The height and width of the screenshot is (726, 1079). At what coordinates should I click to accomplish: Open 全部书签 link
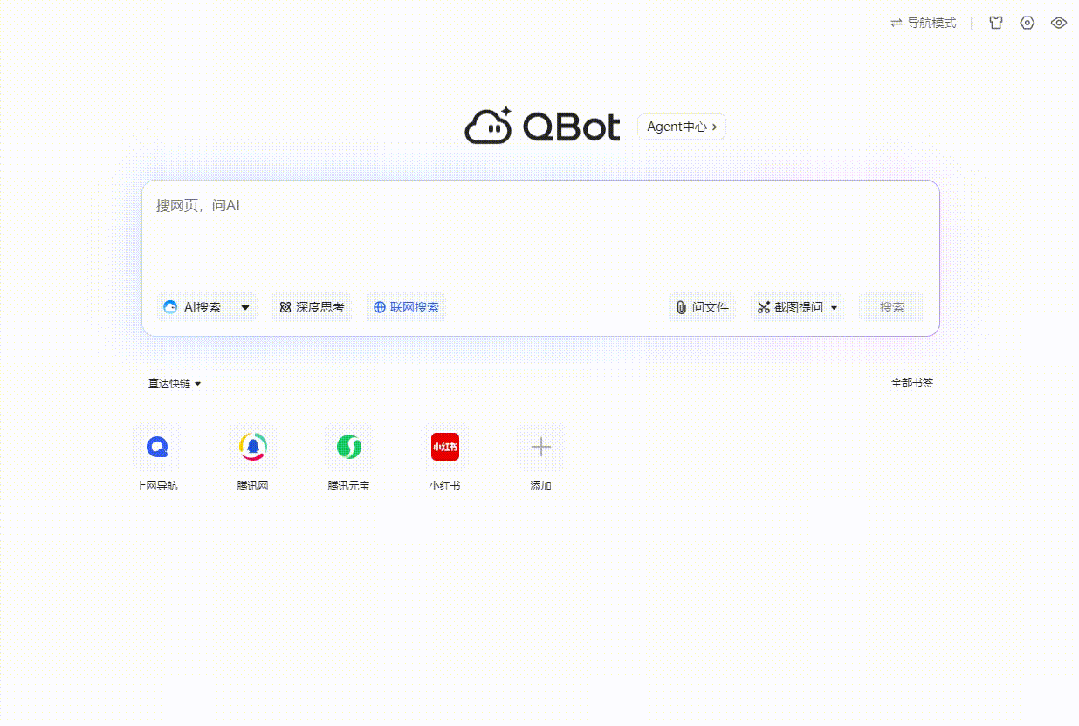(x=912, y=383)
